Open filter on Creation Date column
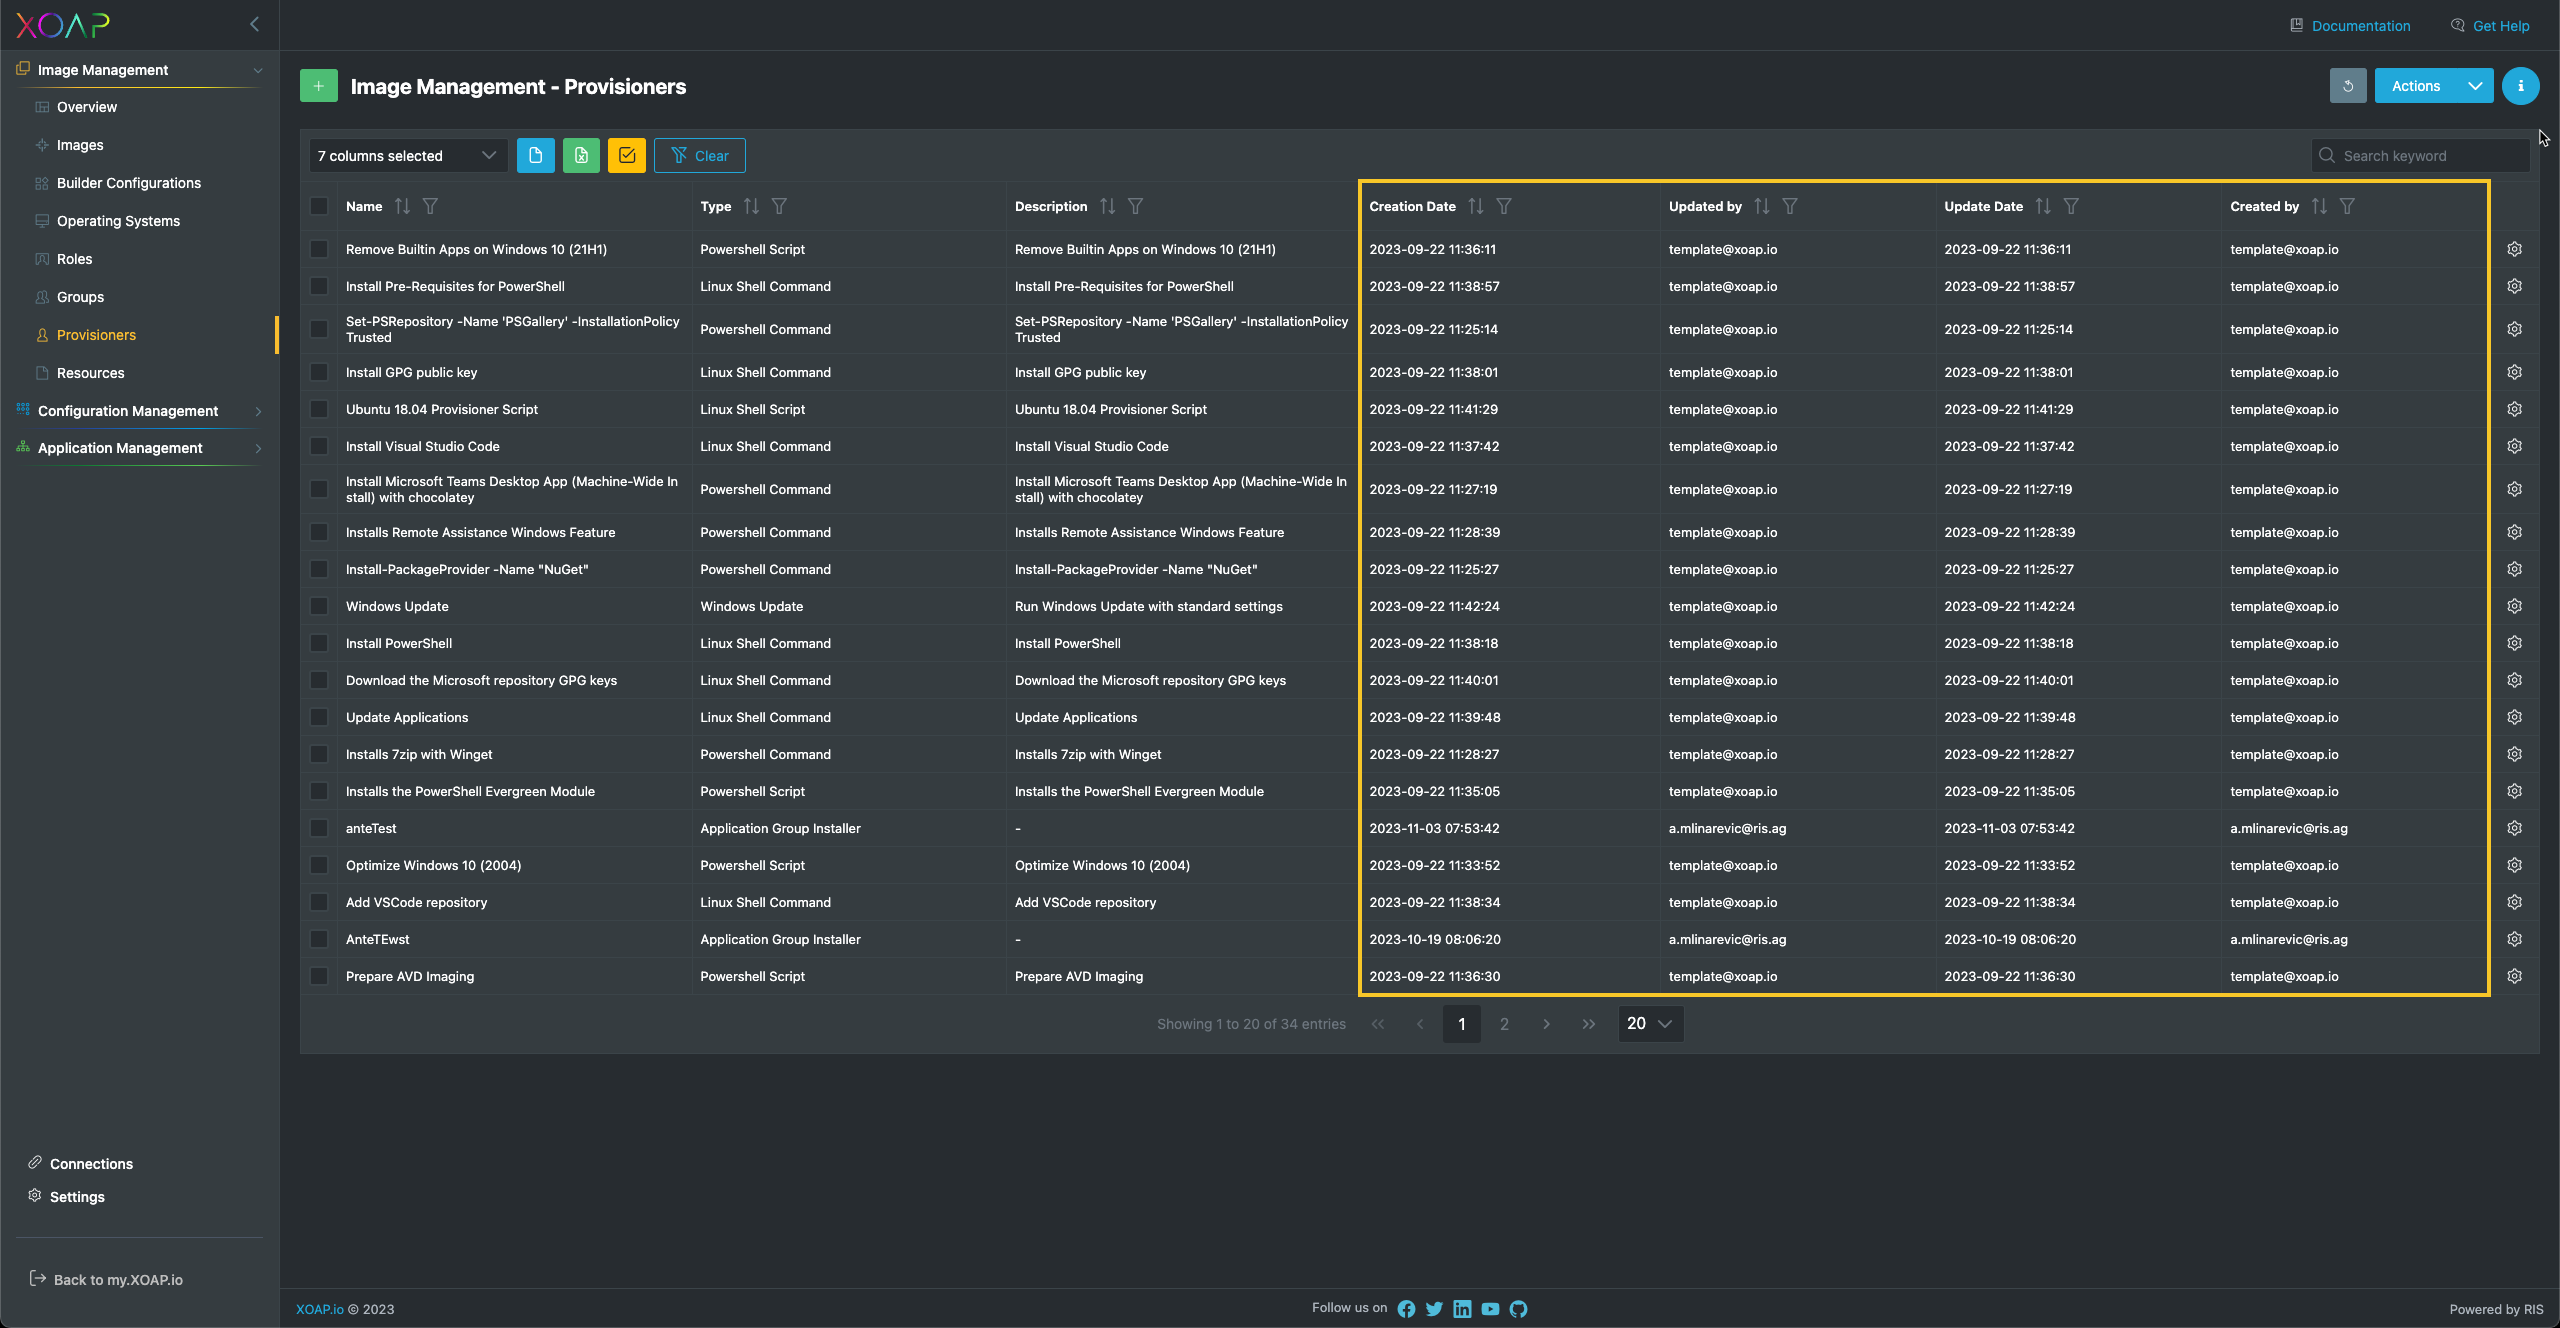The image size is (2560, 1328). (x=1503, y=206)
